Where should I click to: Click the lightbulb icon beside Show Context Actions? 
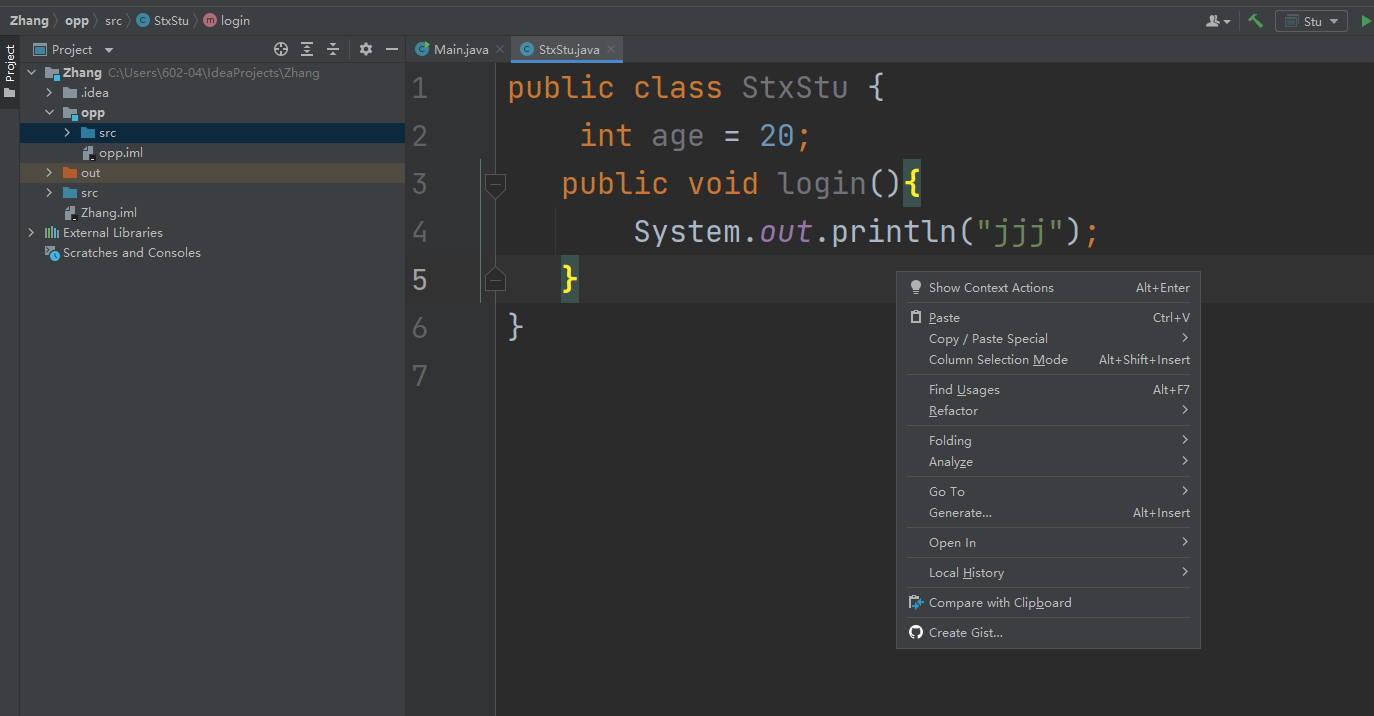915,288
